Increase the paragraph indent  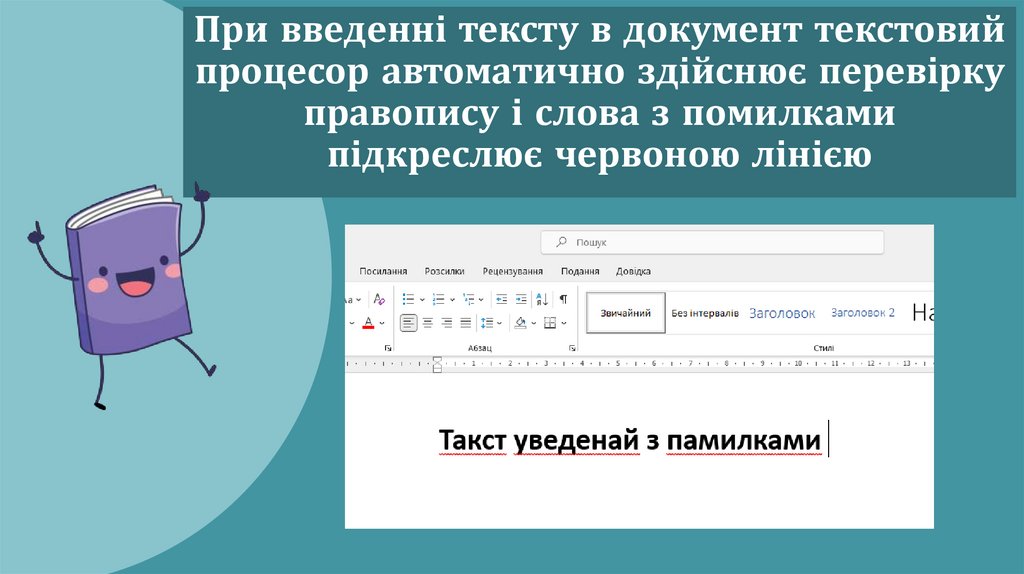tap(520, 299)
